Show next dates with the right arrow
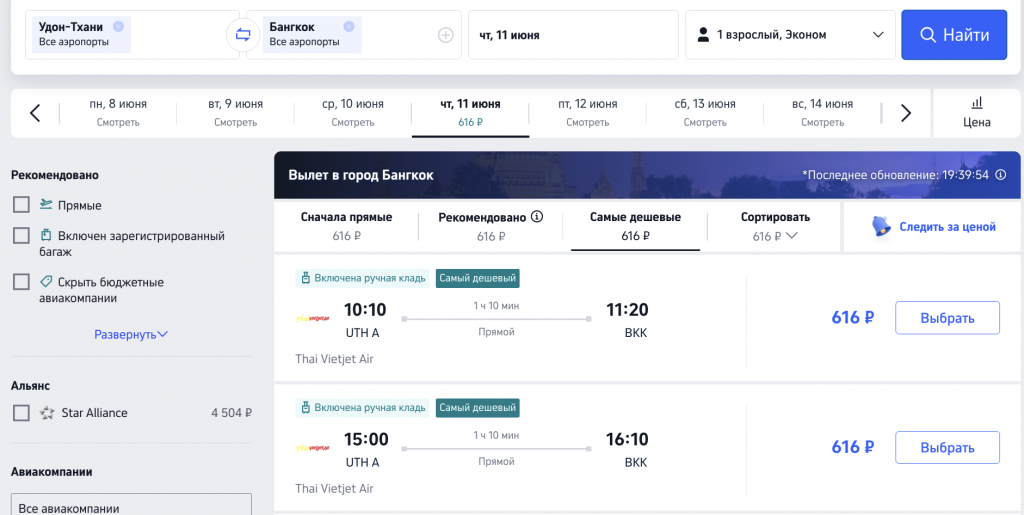This screenshot has height=515, width=1024. point(906,113)
